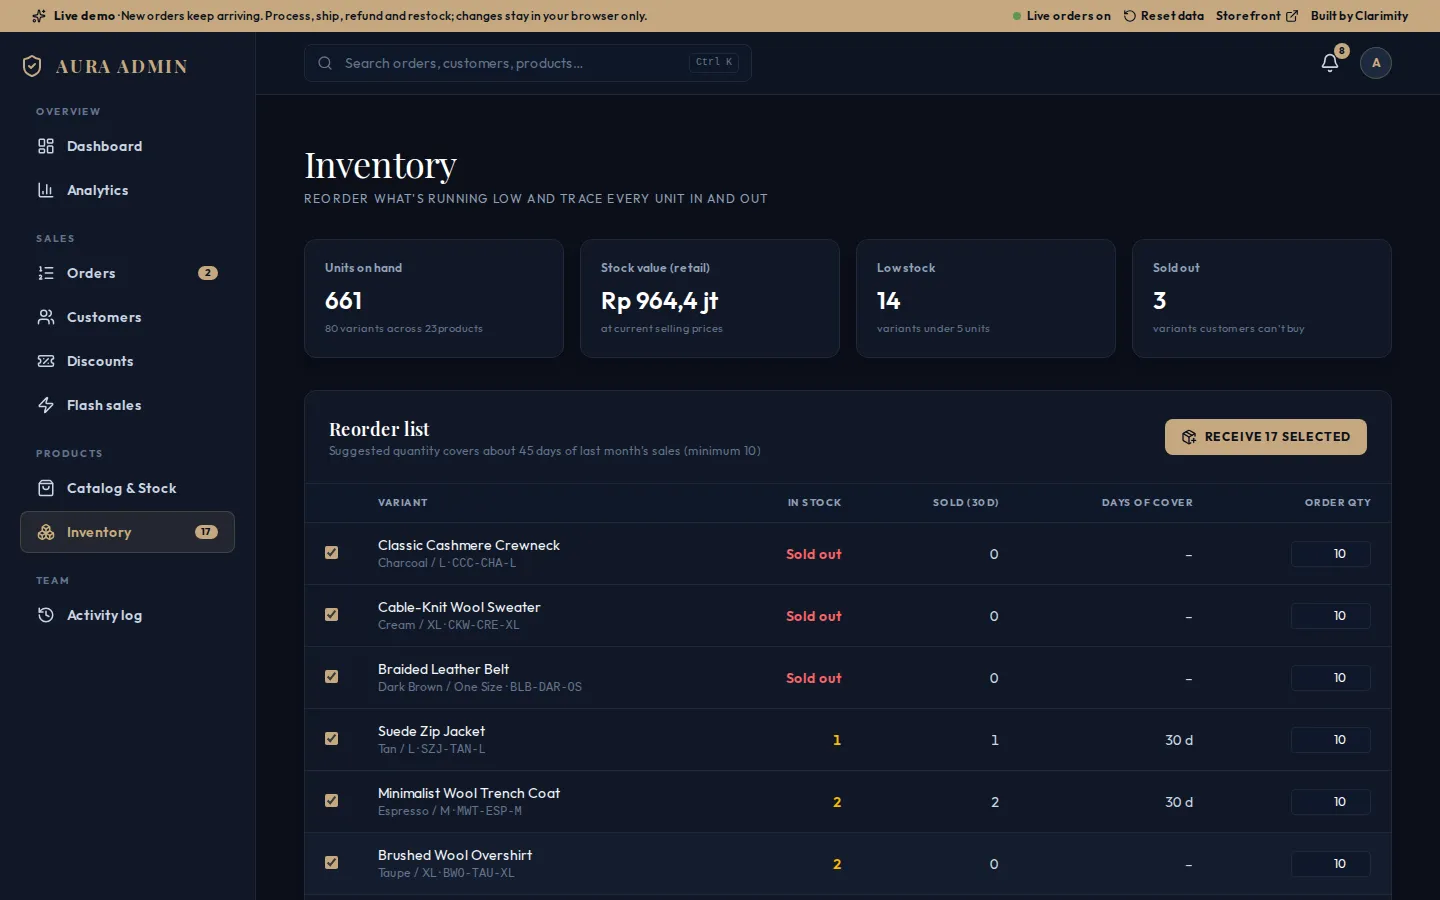Viewport: 1440px width, 900px height.
Task: Click the Catalog & Stock bag icon
Action: pos(46,488)
